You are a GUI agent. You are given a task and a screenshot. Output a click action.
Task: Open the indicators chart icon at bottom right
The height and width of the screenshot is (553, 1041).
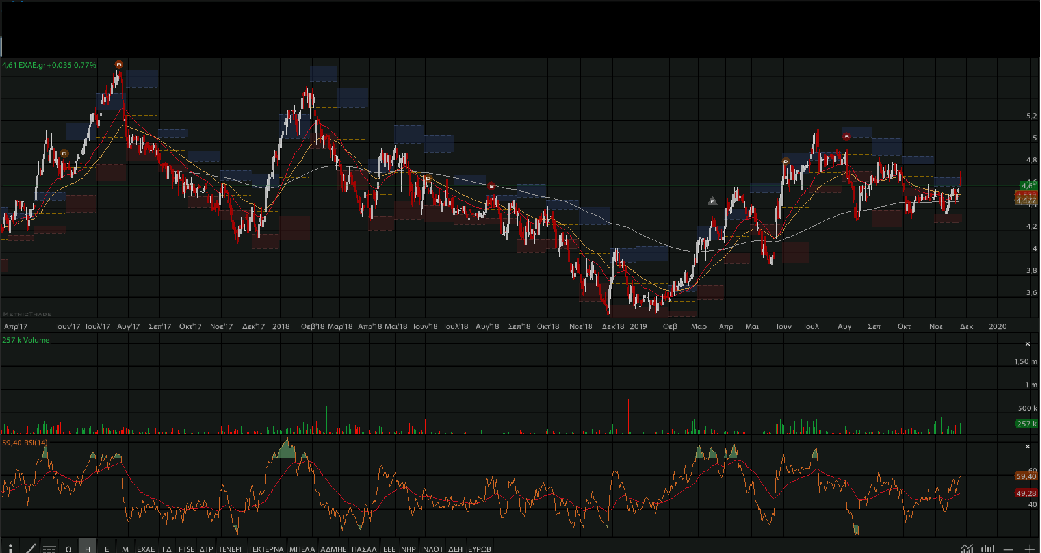(966, 548)
